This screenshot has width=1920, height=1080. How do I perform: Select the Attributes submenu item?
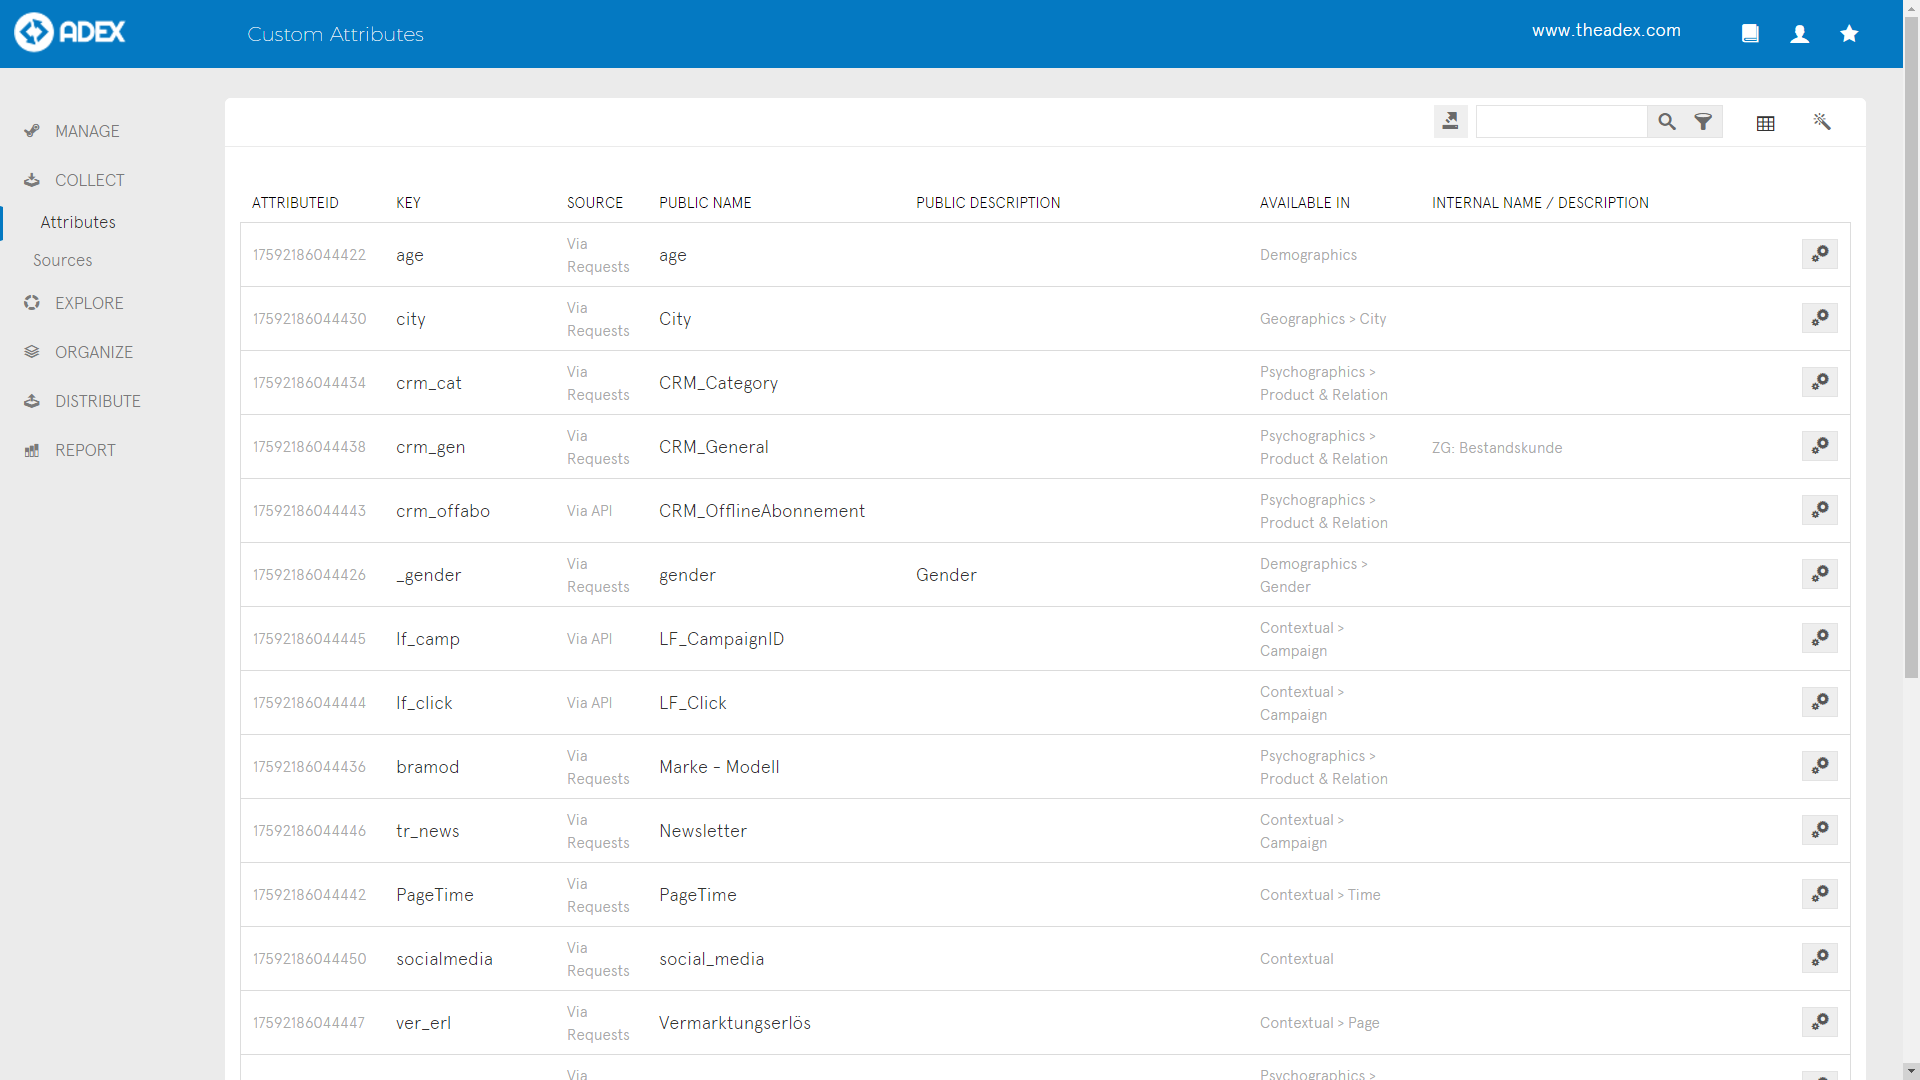click(x=78, y=222)
